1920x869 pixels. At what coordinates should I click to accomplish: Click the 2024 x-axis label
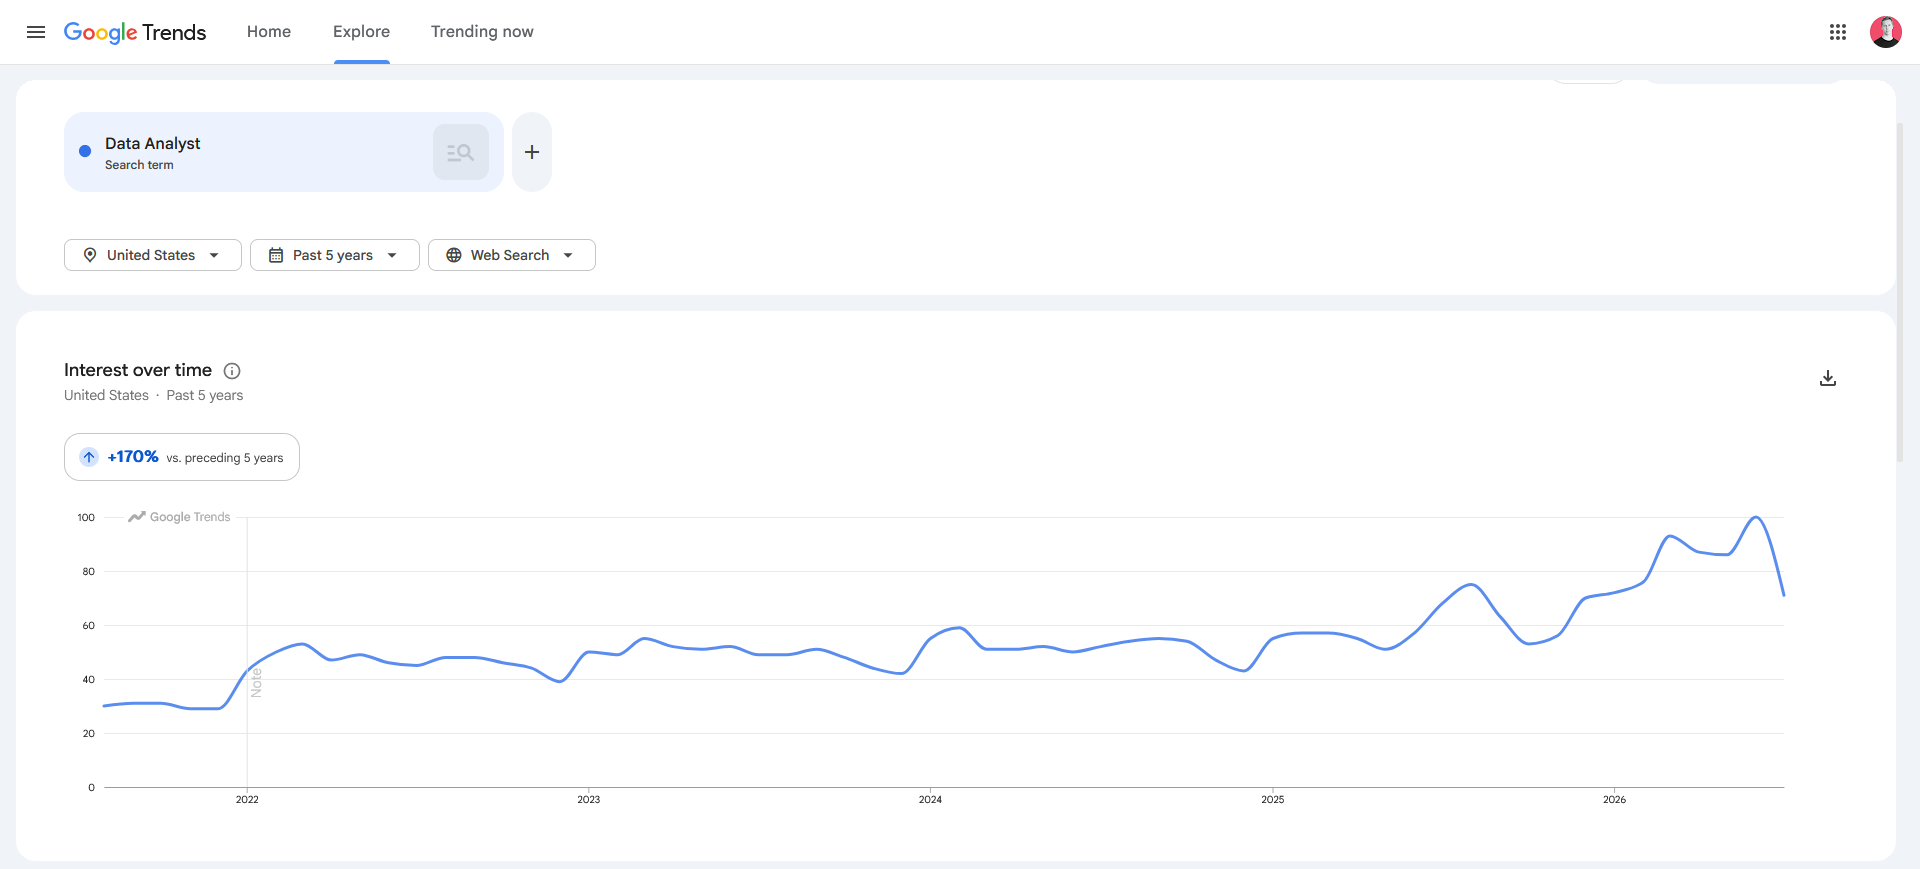(930, 799)
